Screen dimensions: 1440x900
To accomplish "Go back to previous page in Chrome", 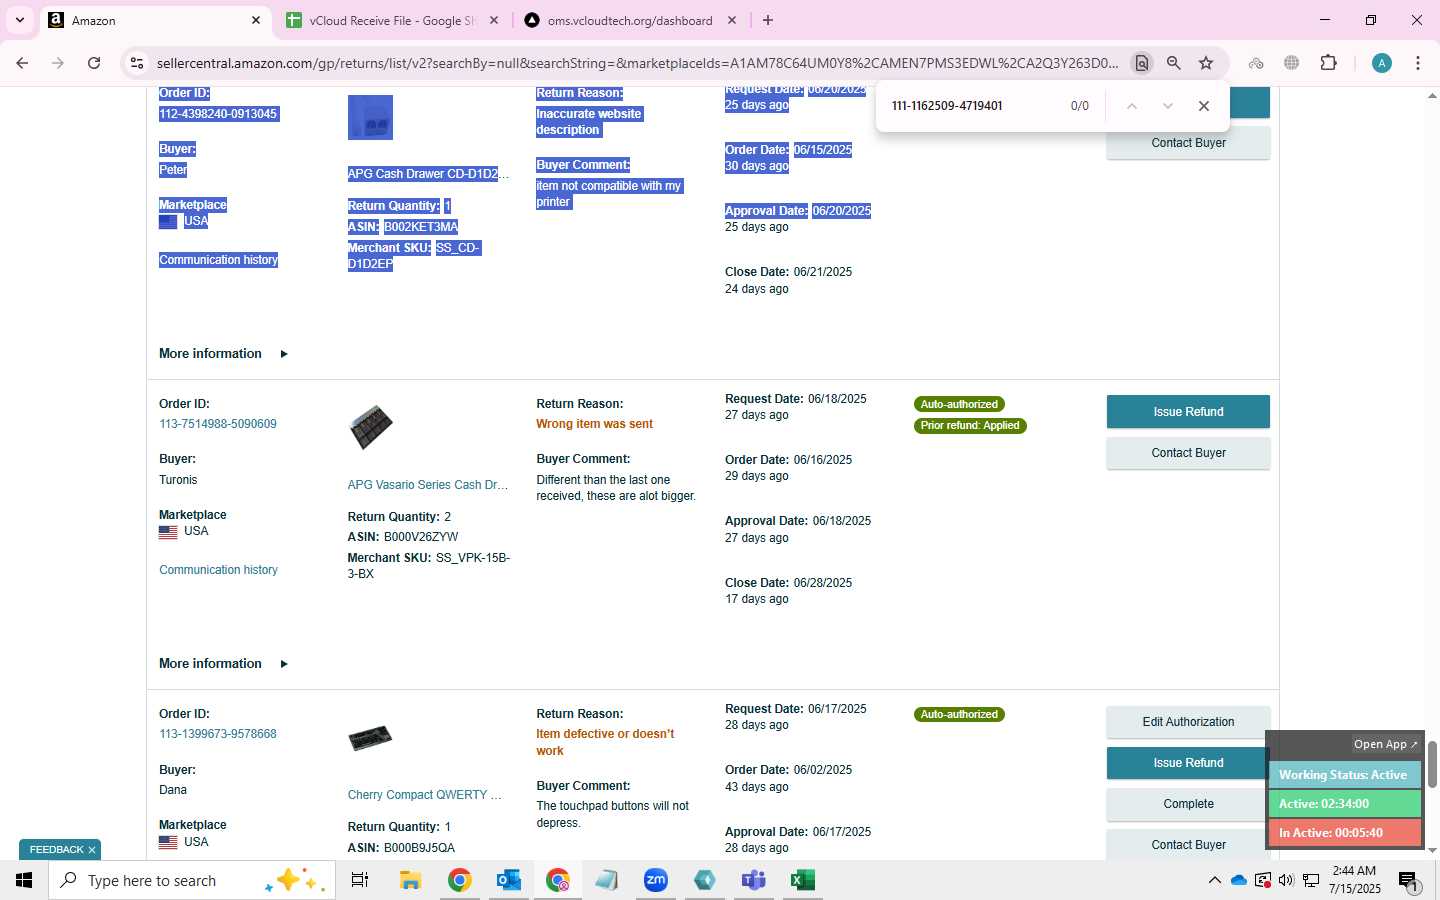I will point(22,63).
